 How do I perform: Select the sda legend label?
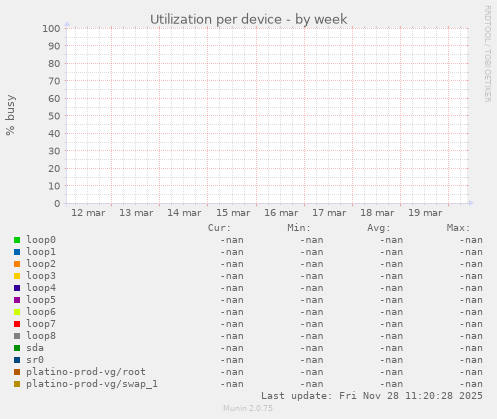[35, 348]
